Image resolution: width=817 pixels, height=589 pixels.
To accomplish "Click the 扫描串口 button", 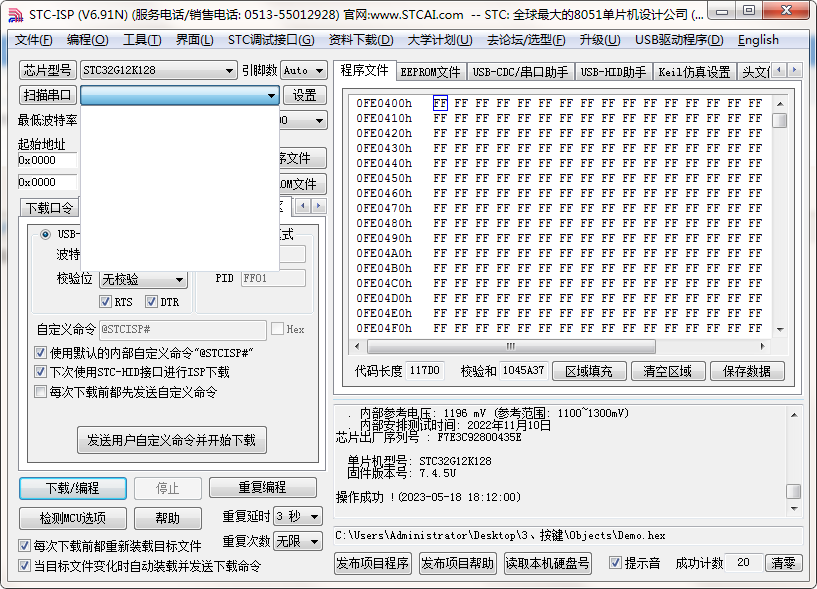I will coord(47,95).
